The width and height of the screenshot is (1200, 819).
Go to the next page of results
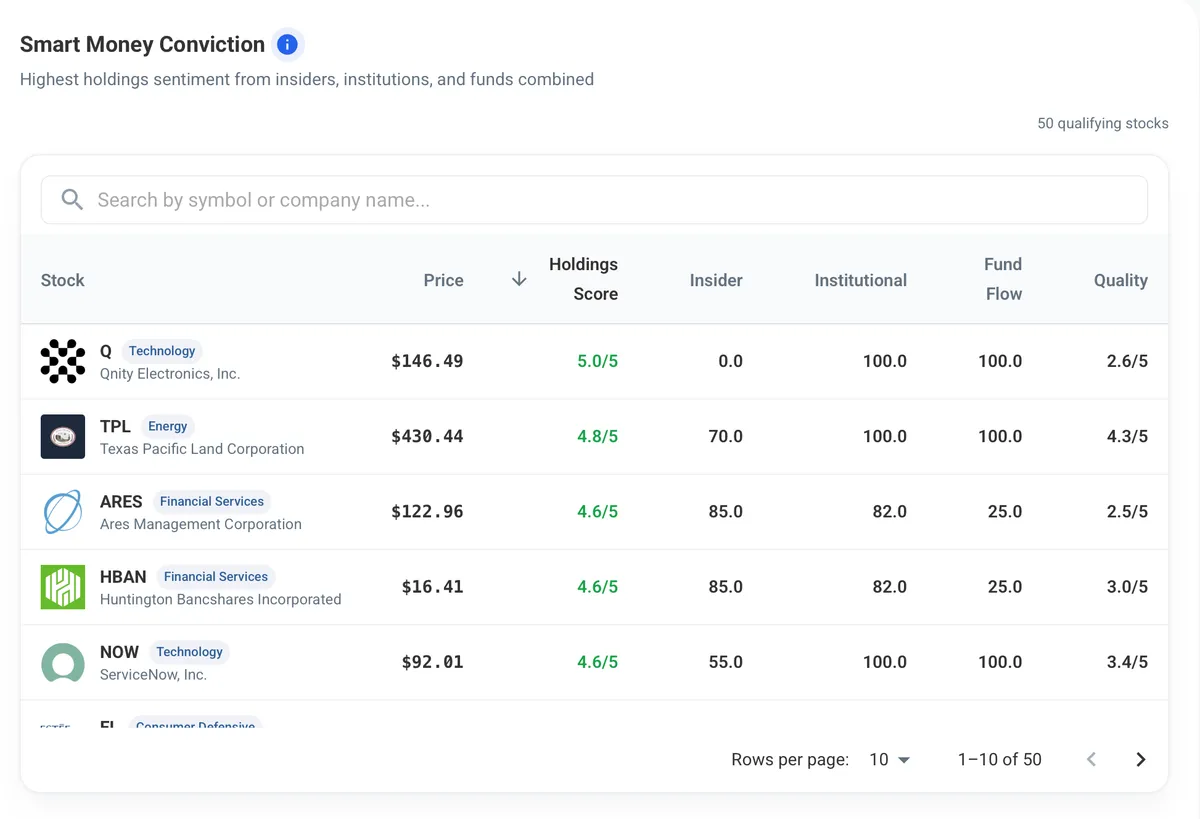coord(1140,759)
